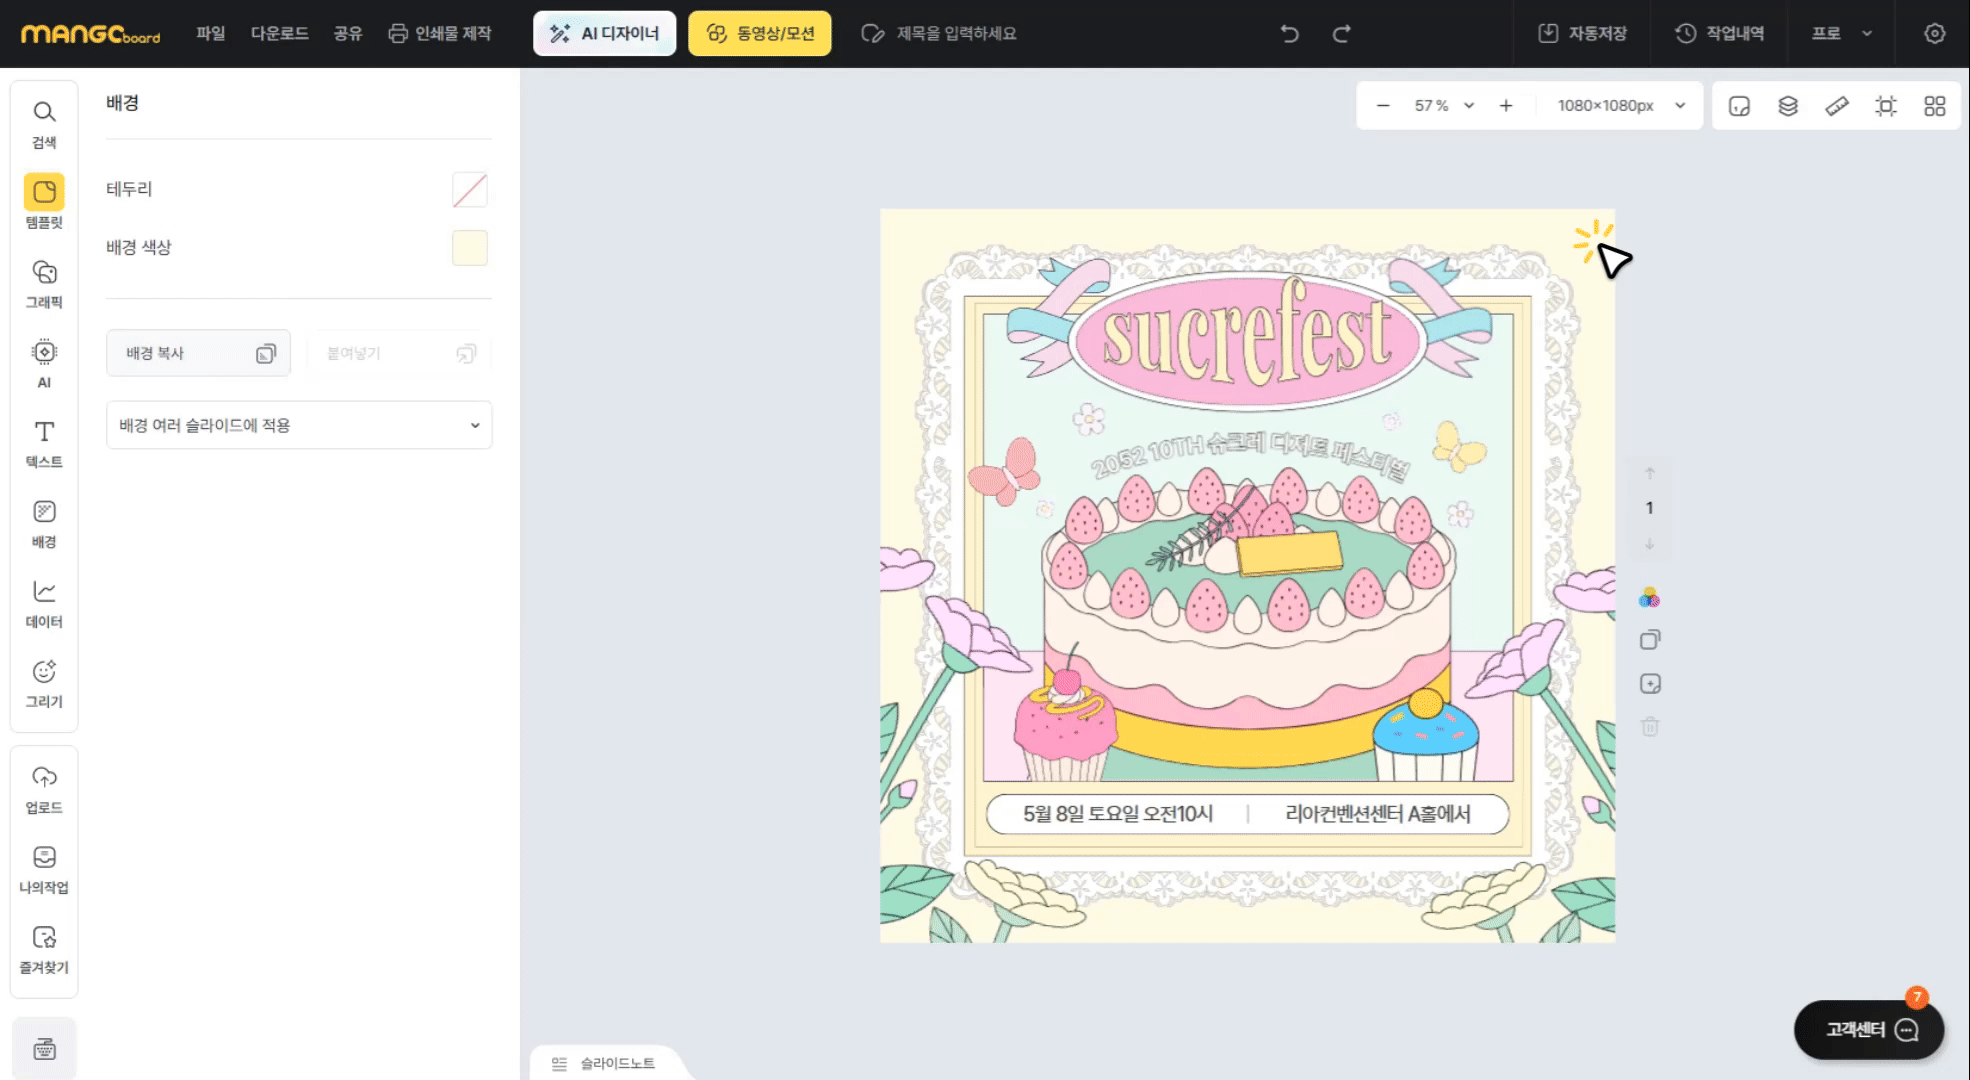Click the undo arrow
Screen dimensions: 1970x1080
click(x=1290, y=34)
